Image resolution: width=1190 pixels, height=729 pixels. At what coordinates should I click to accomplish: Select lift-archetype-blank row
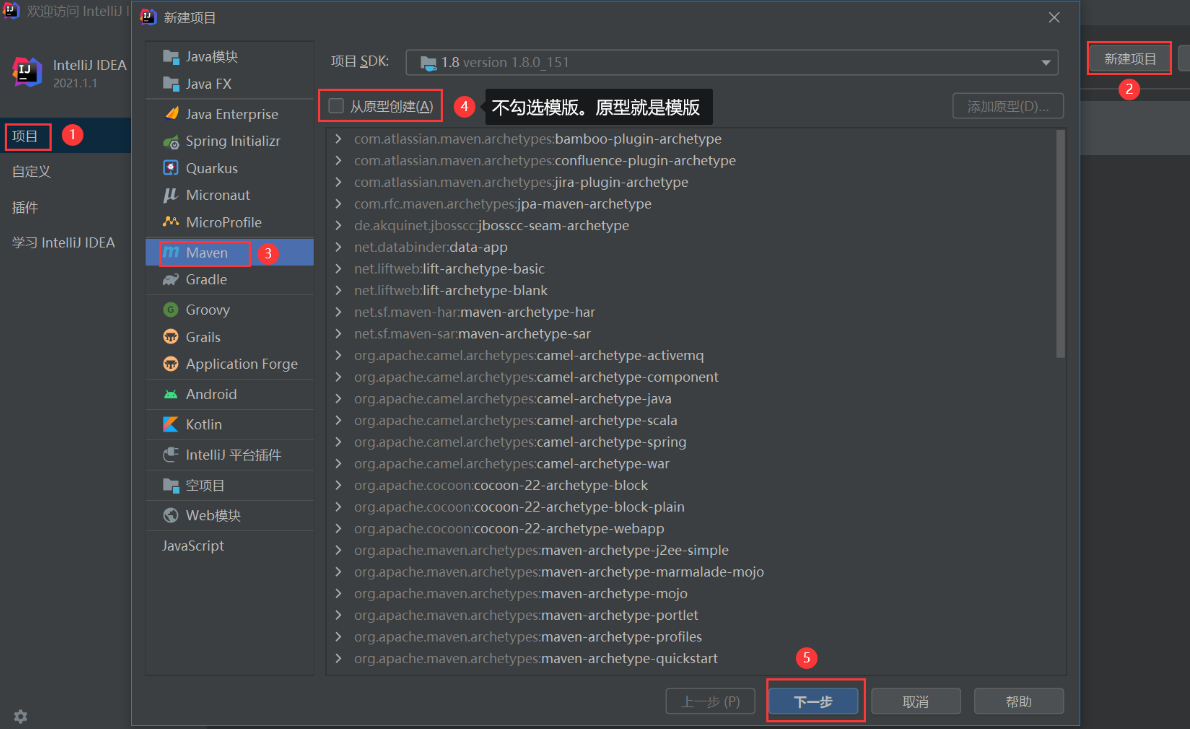(691, 291)
